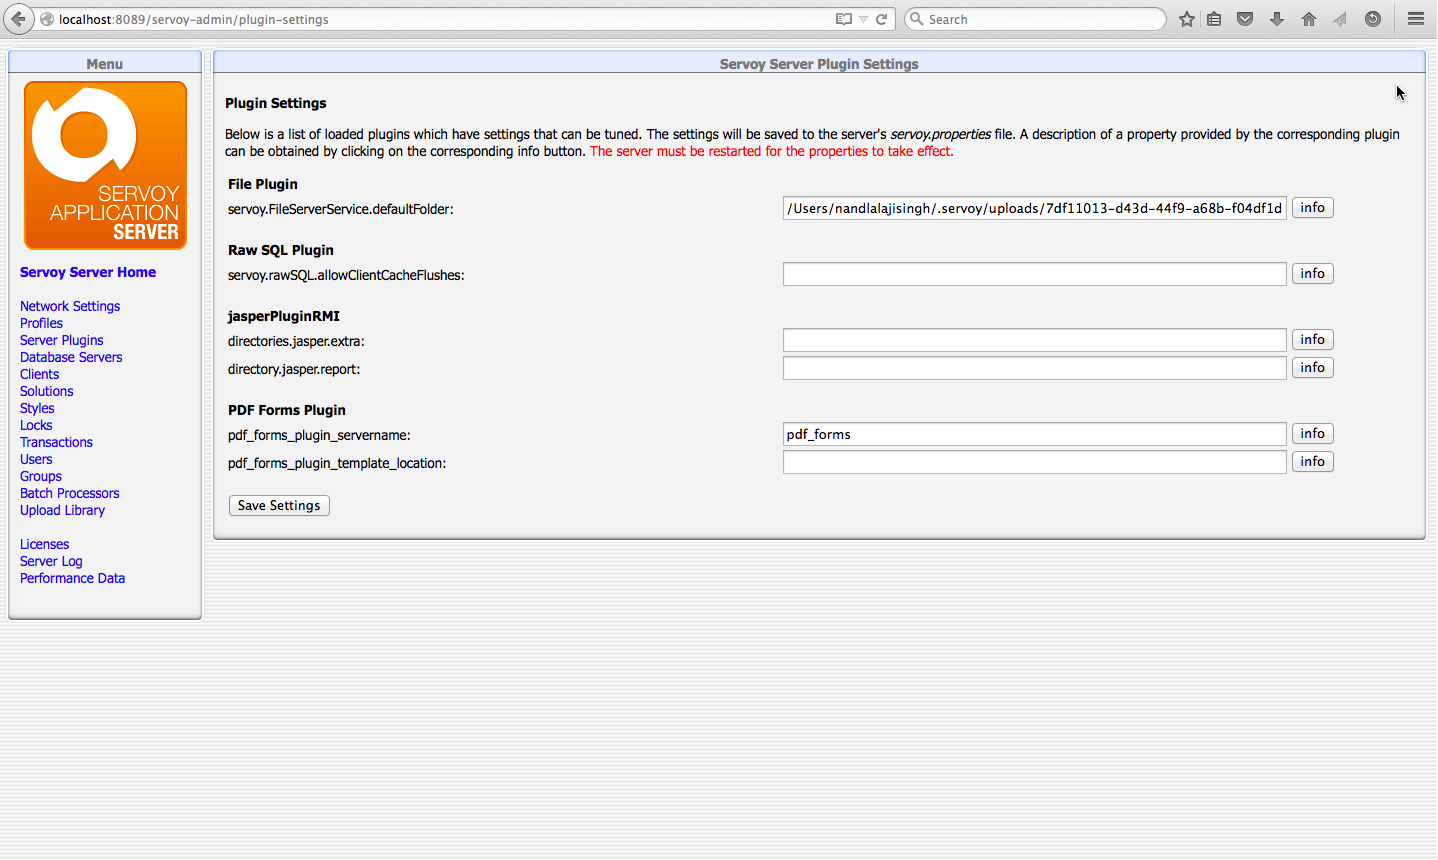
Task: Bookmark this page with the star icon
Action: (x=1187, y=19)
